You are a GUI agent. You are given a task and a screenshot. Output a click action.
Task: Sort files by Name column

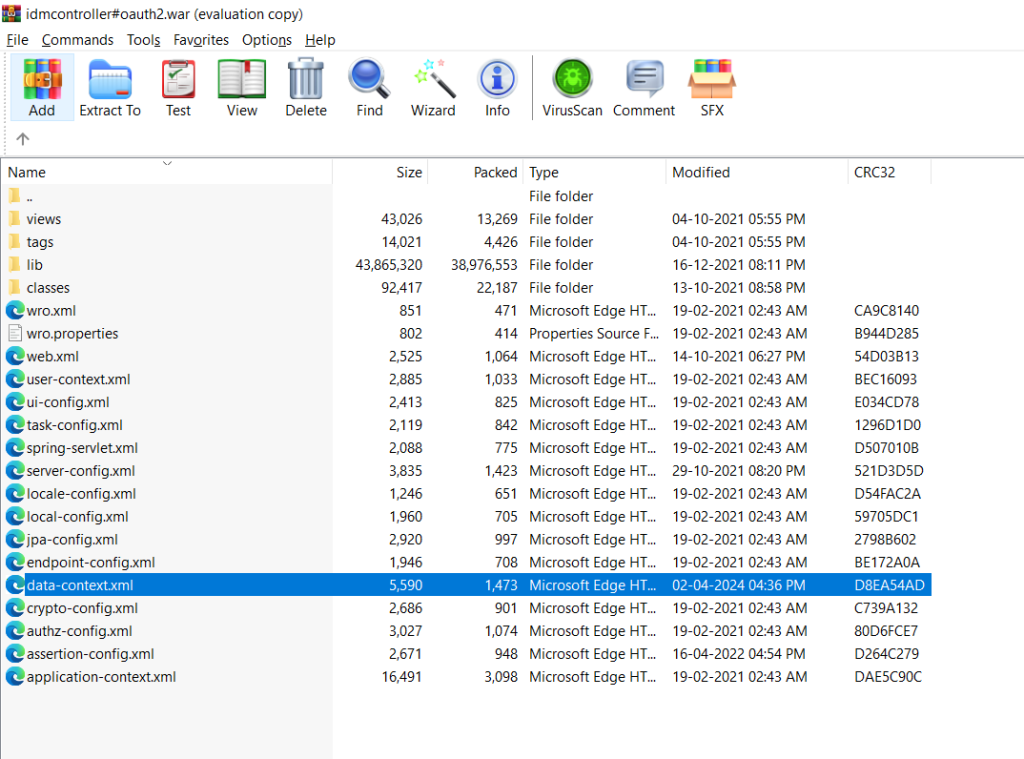pyautogui.click(x=27, y=172)
